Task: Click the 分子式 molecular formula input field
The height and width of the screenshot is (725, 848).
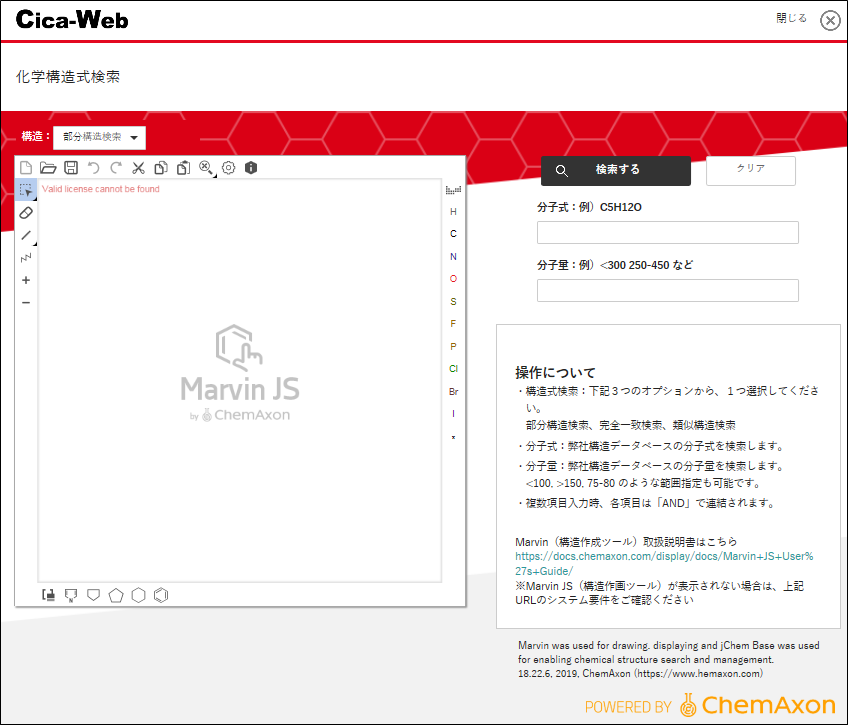Action: click(x=667, y=232)
